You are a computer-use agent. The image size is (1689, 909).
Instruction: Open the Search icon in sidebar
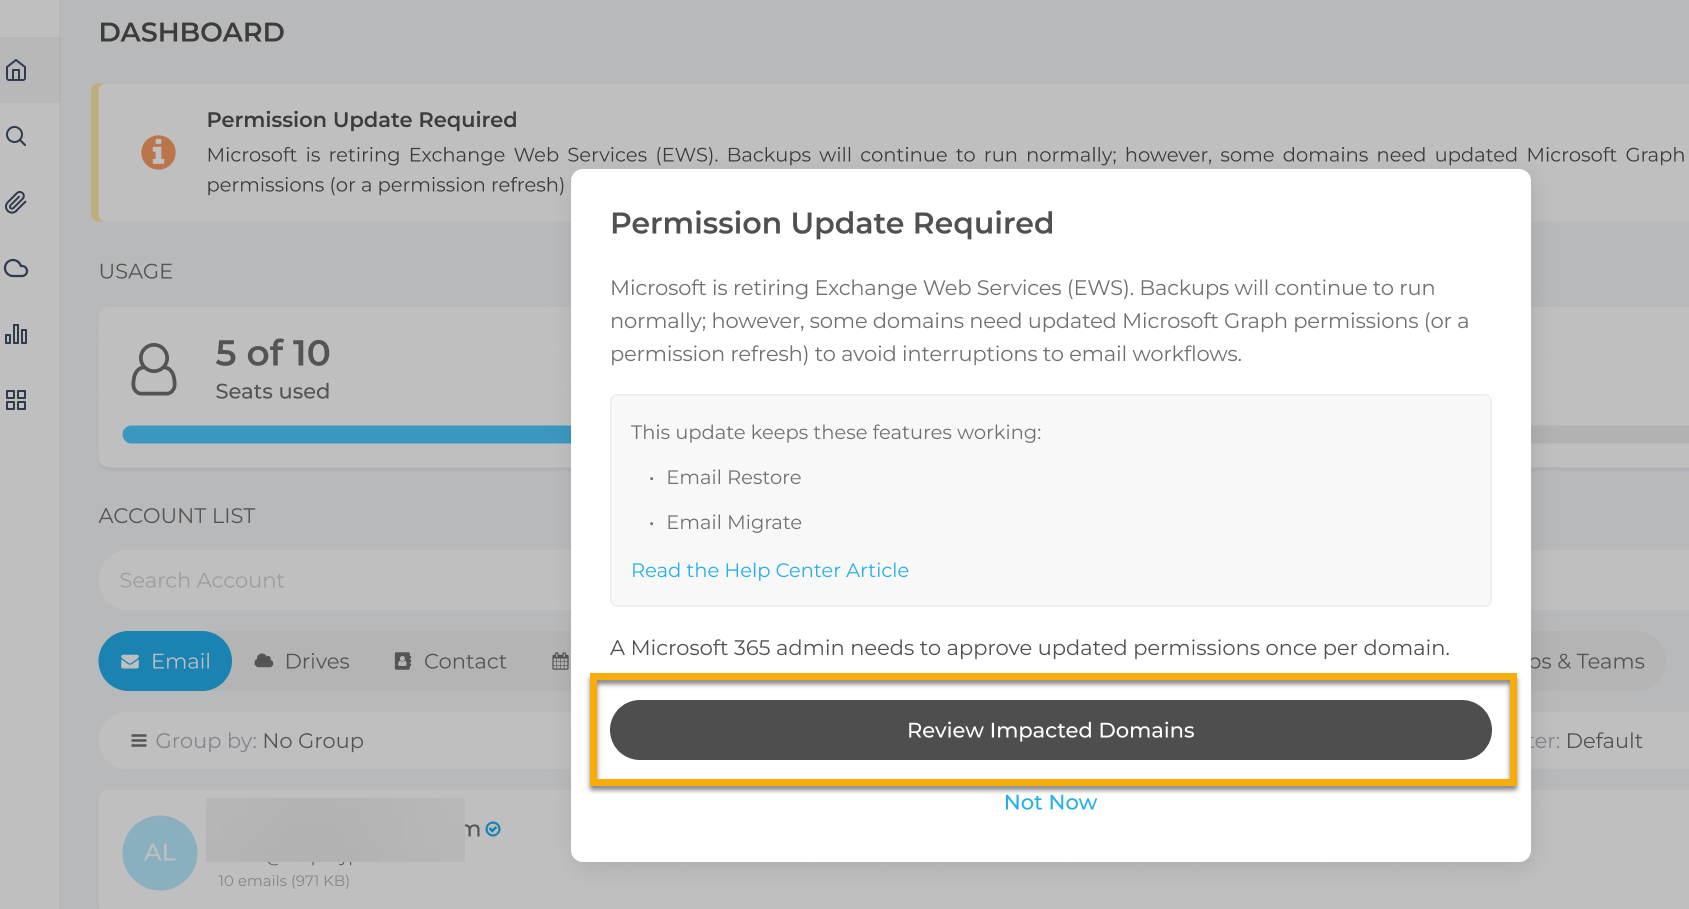pyautogui.click(x=16, y=136)
